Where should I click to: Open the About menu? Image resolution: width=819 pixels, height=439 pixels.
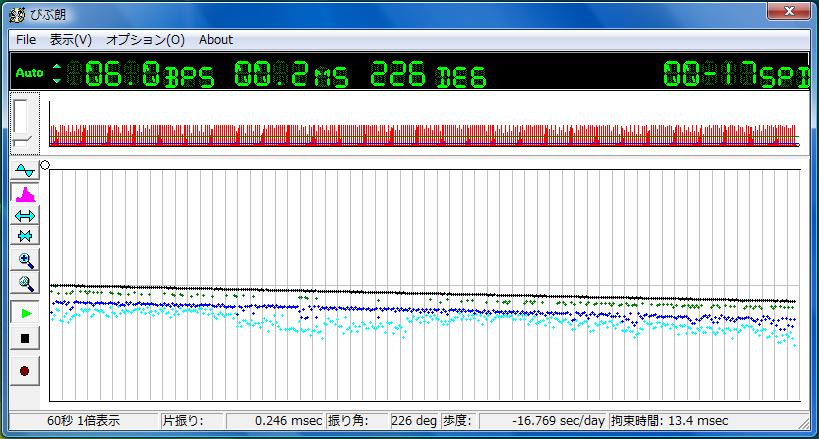coord(216,40)
